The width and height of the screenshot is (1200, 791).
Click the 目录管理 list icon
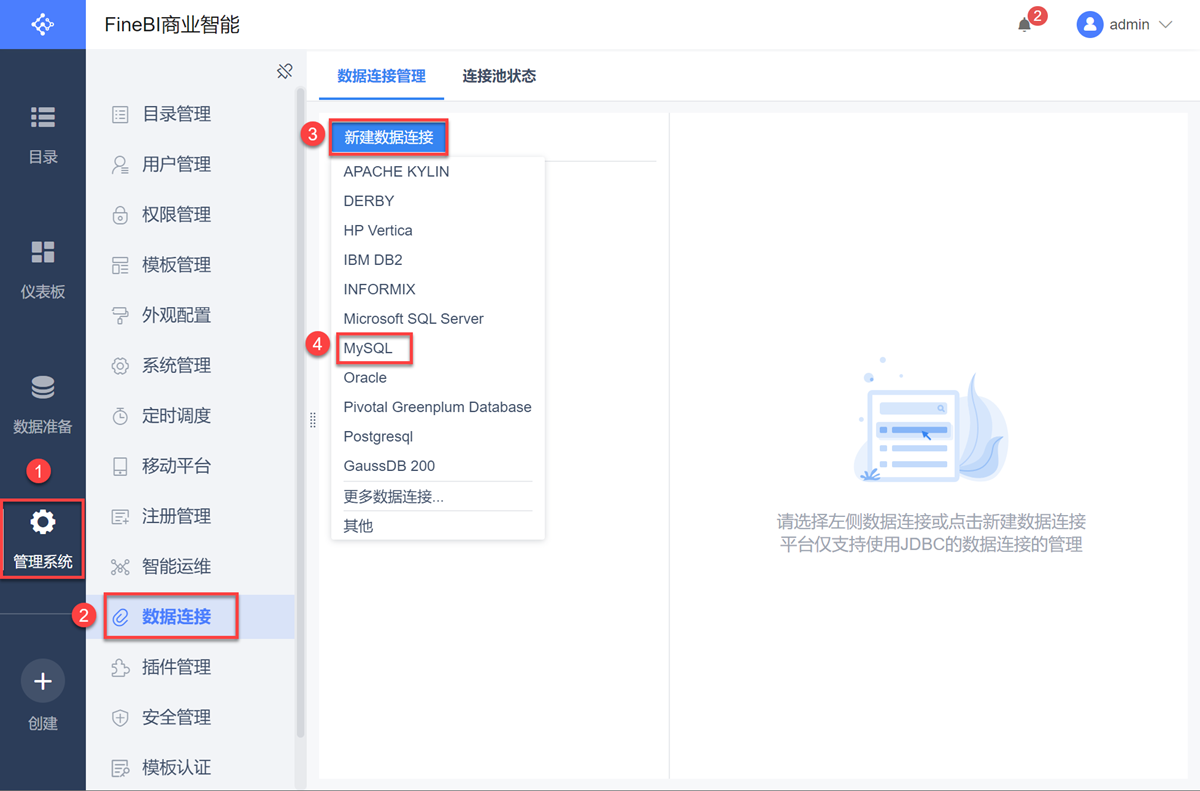pos(120,114)
